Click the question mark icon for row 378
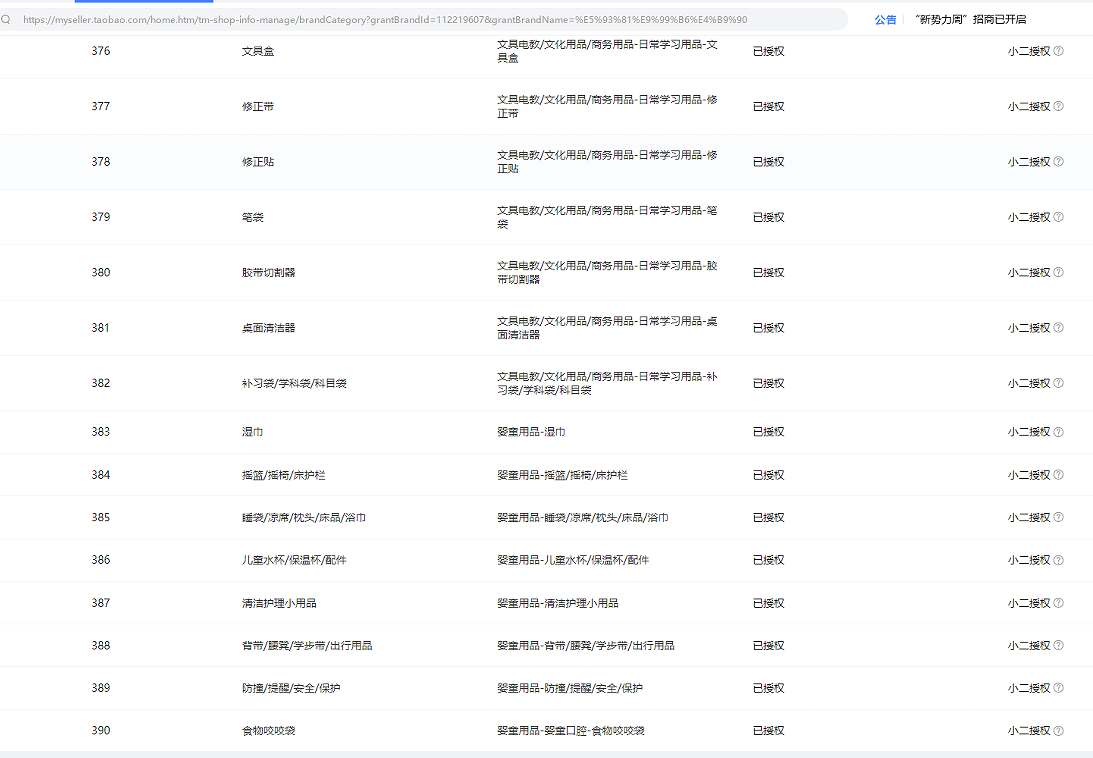Viewport: 1093px width, 758px height. point(1058,162)
